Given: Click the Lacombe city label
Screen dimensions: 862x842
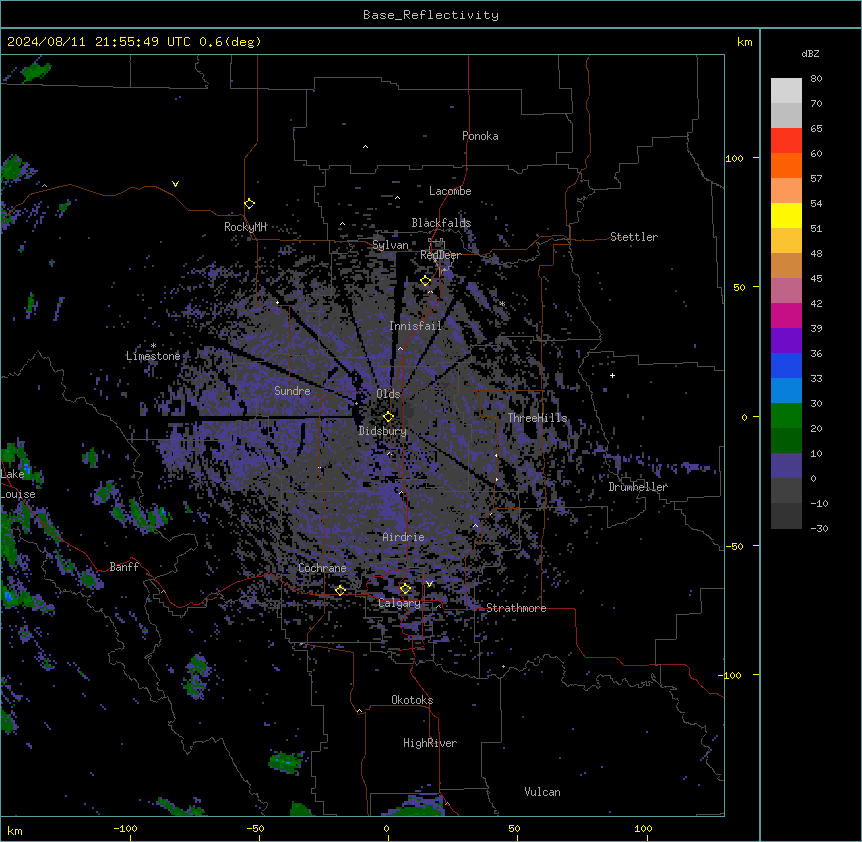Looking at the screenshot, I should click(x=450, y=191).
